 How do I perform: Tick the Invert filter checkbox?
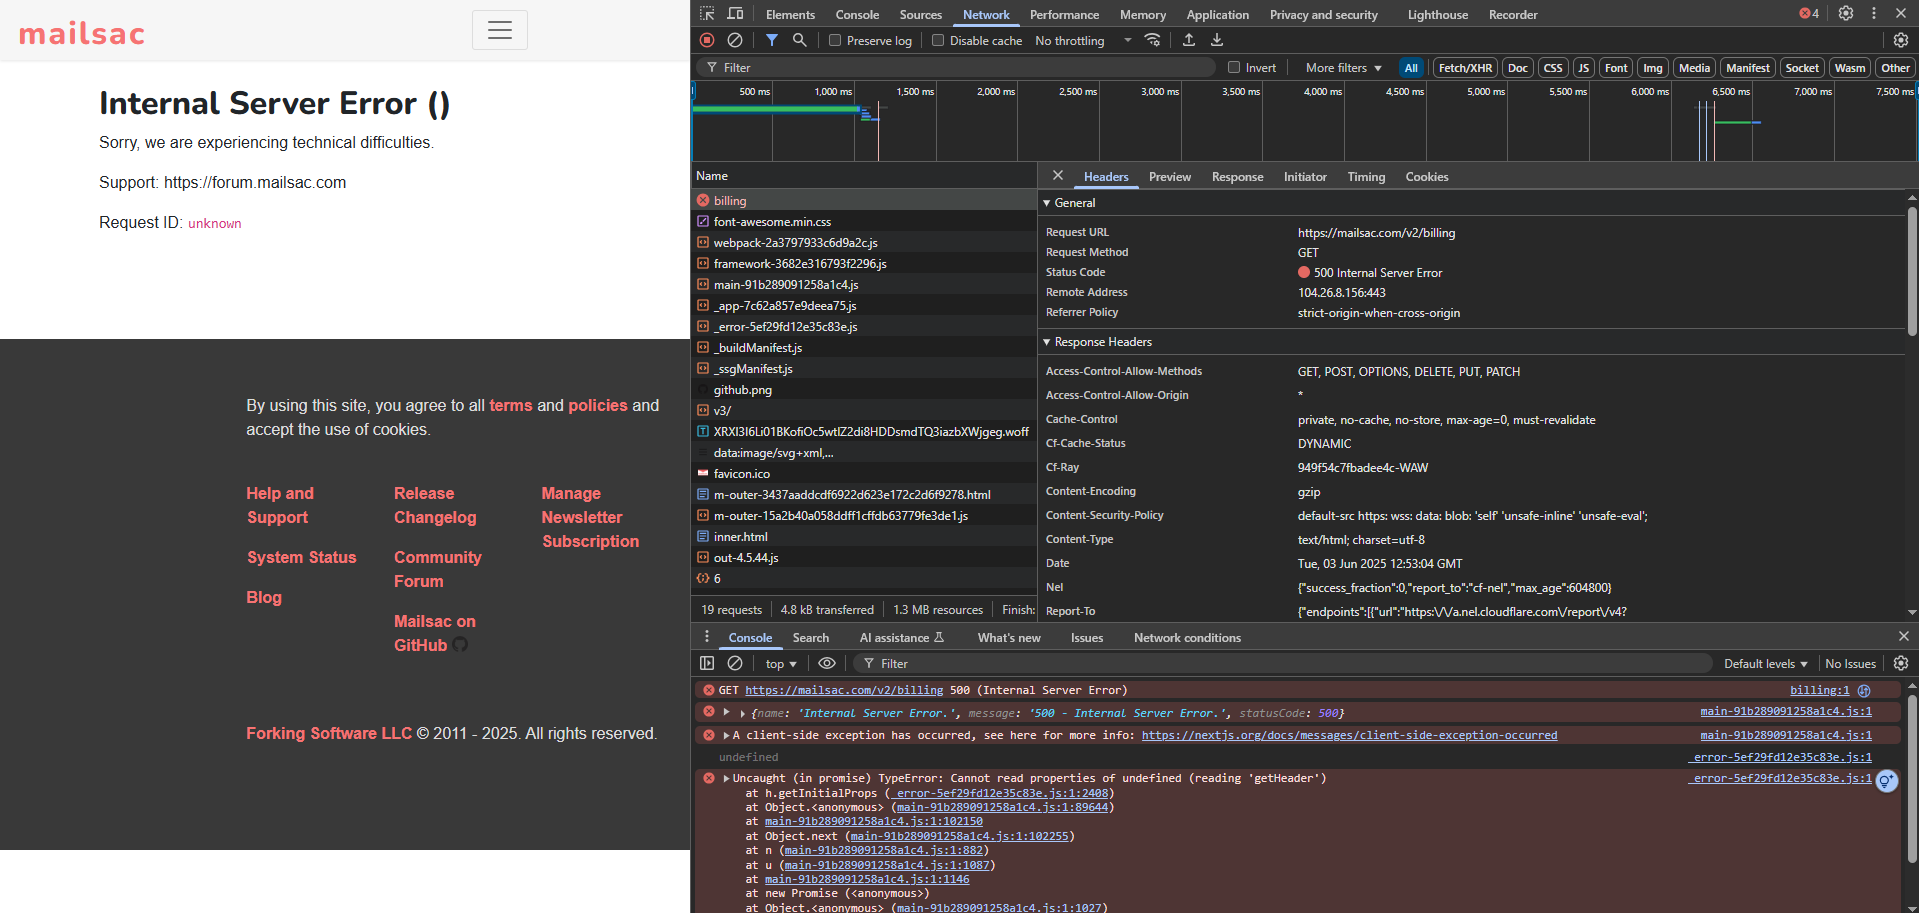pos(1234,68)
